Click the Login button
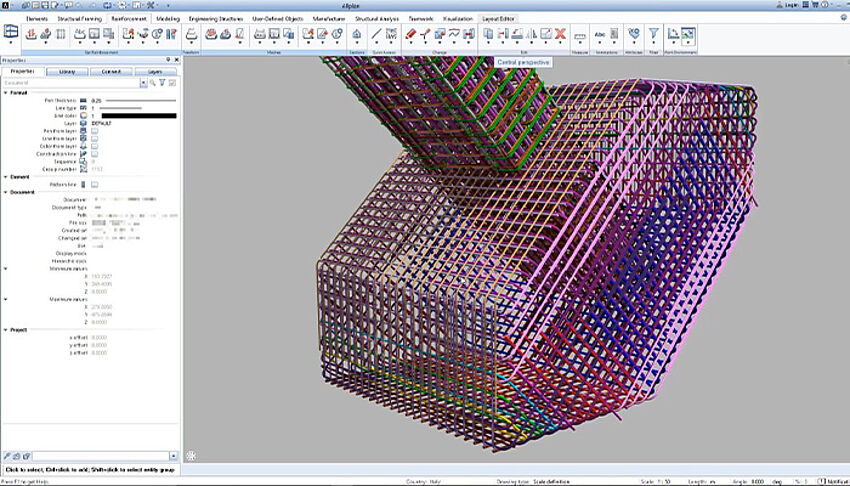Viewport: 850px width, 486px height. point(792,5)
